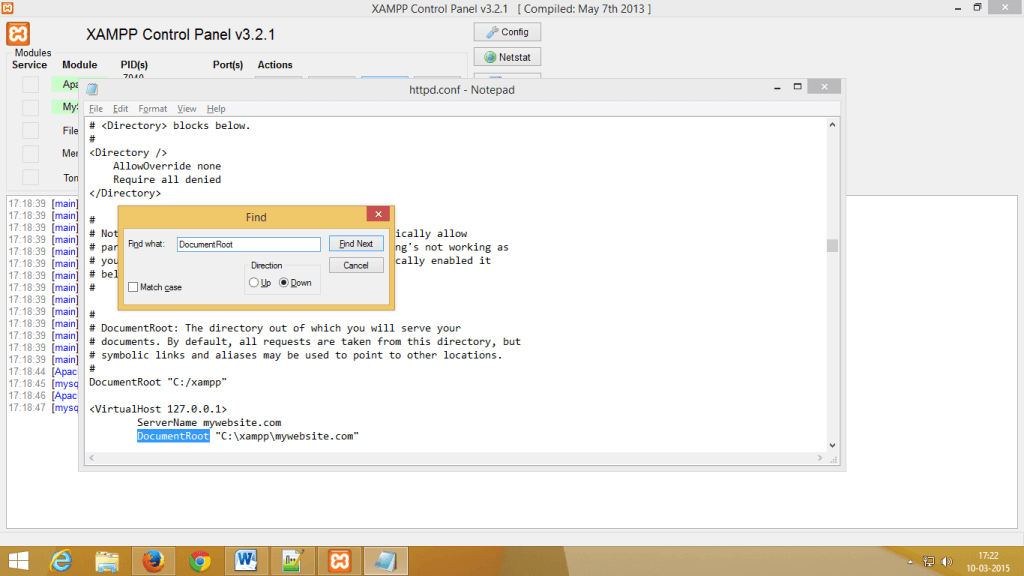Image resolution: width=1024 pixels, height=576 pixels.
Task: Open Google Chrome from the taskbar
Action: [x=200, y=561]
